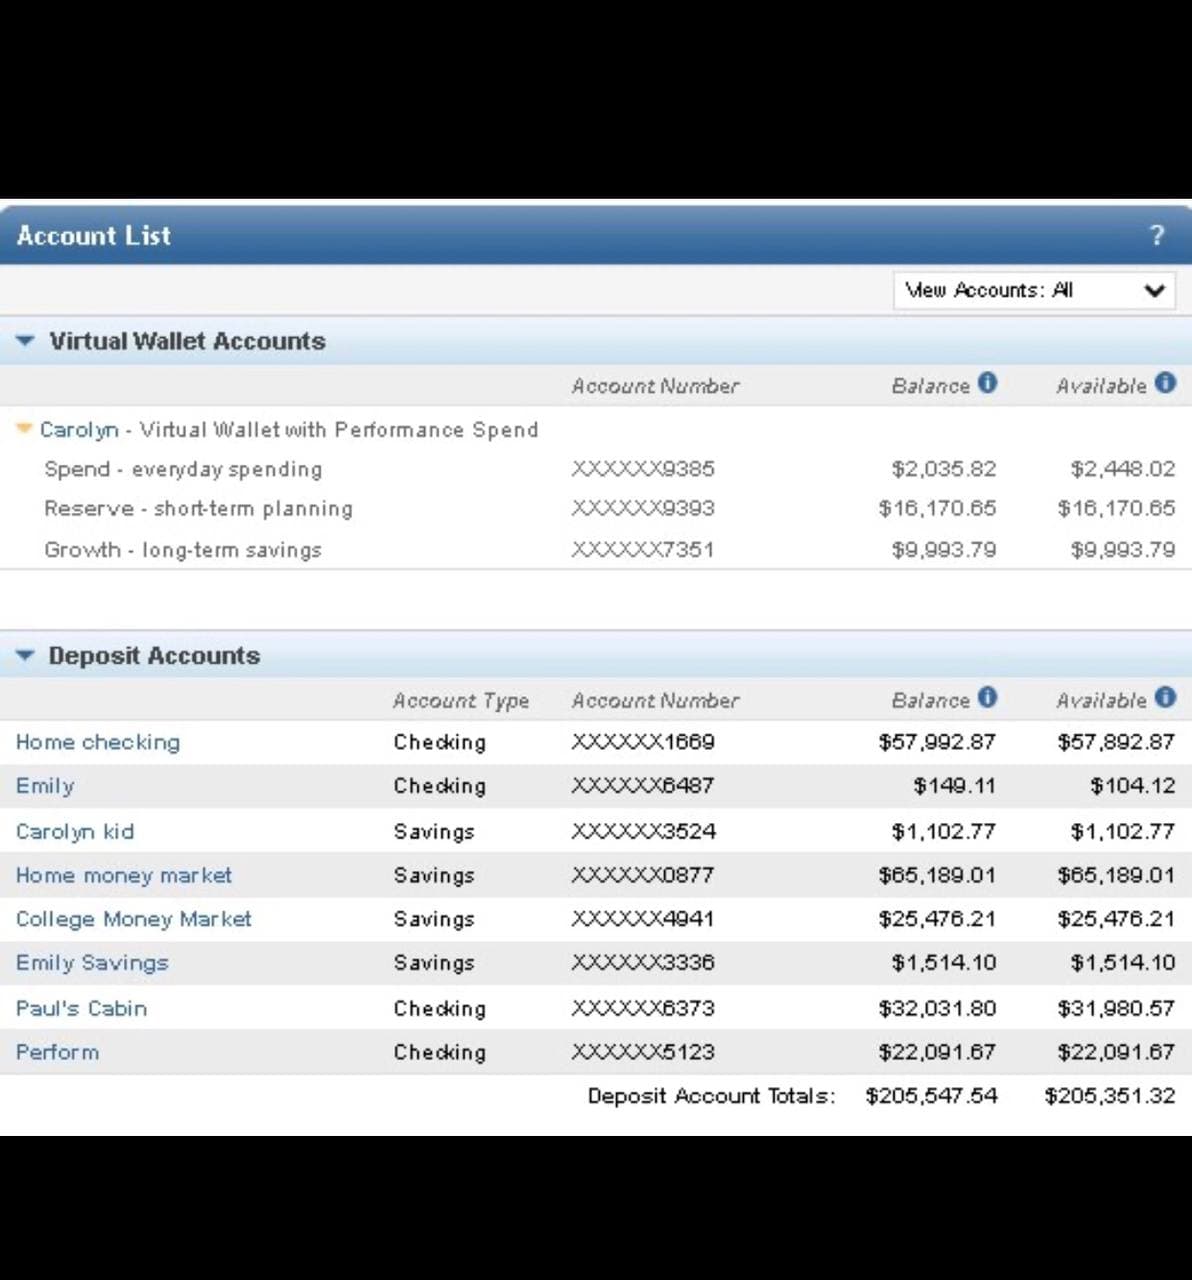Click Deposit Accounts Available info icon
This screenshot has height=1280, width=1192.
[x=1165, y=698]
